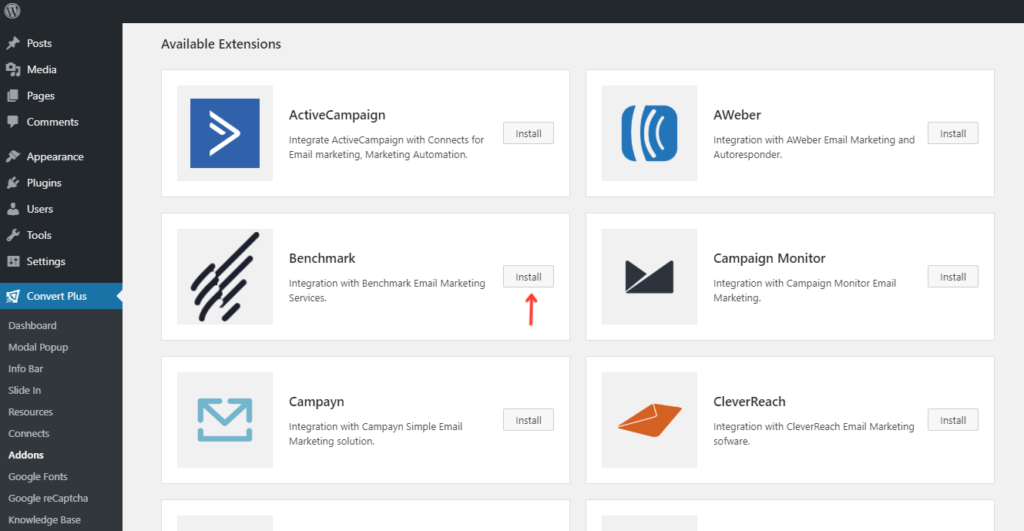Image resolution: width=1024 pixels, height=531 pixels.
Task: Install the AWeber extension
Action: point(953,133)
